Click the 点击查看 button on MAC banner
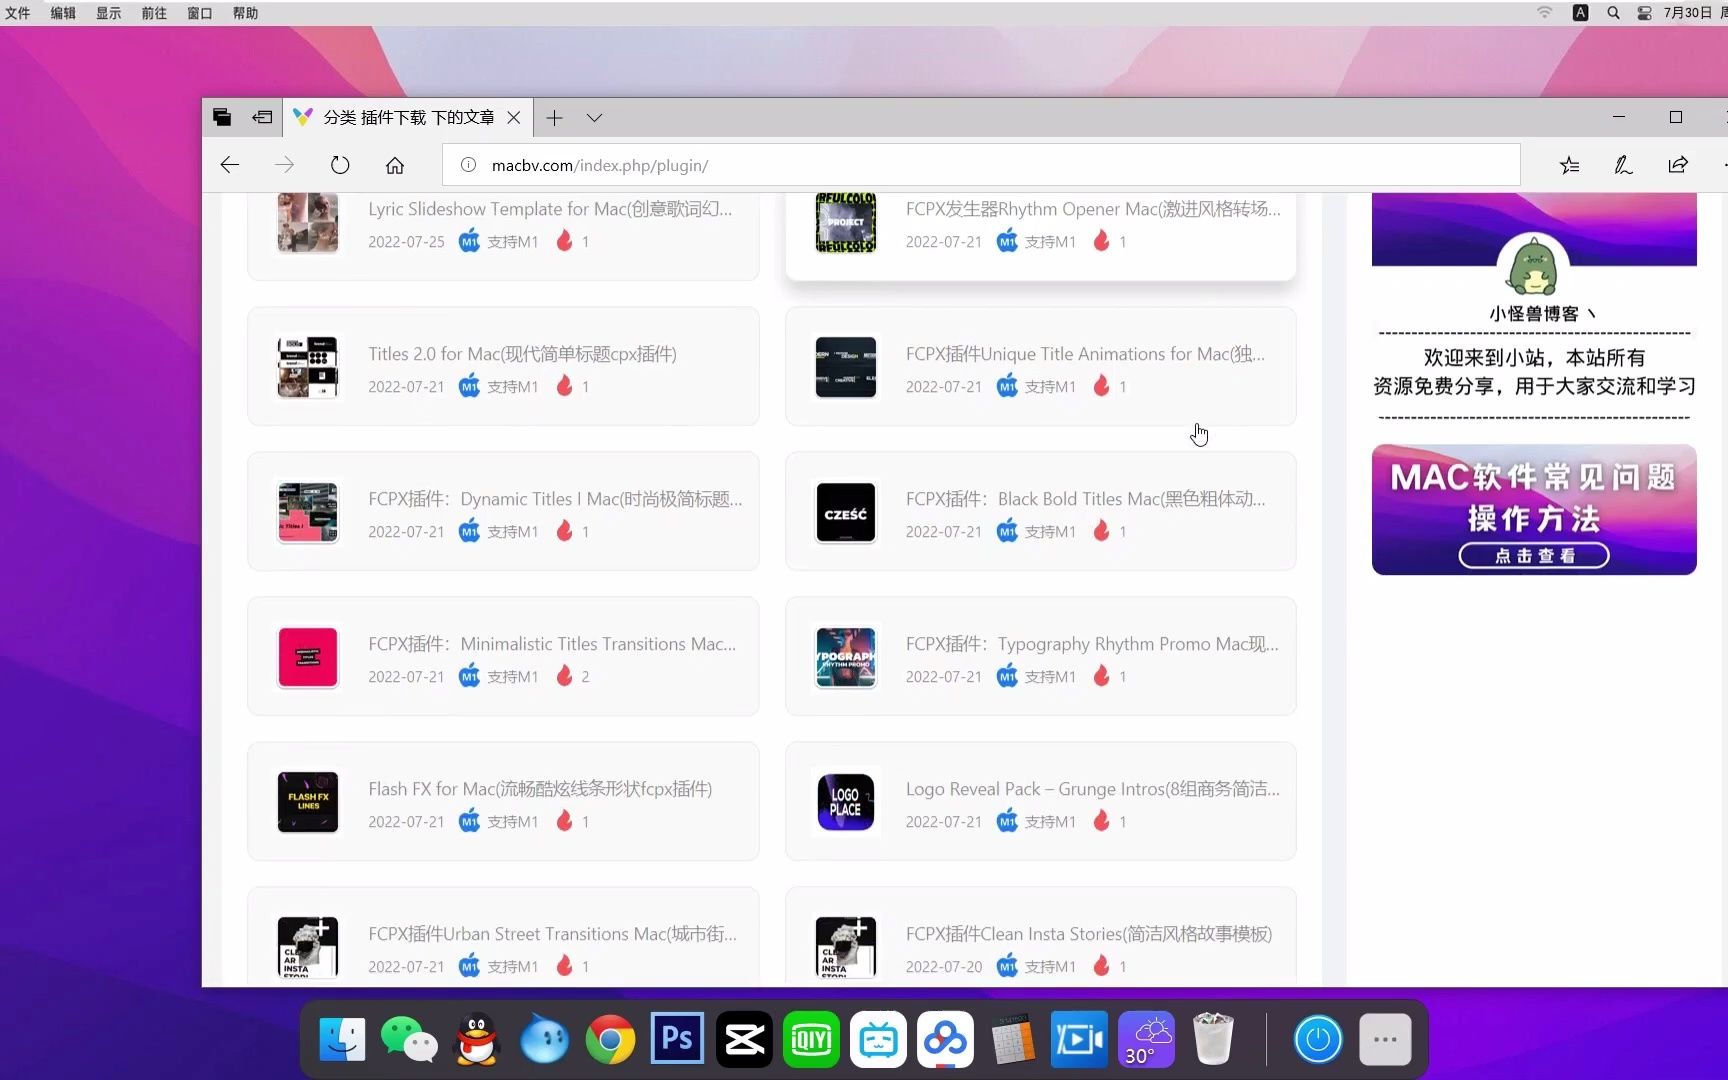This screenshot has height=1080, width=1728. click(x=1534, y=556)
